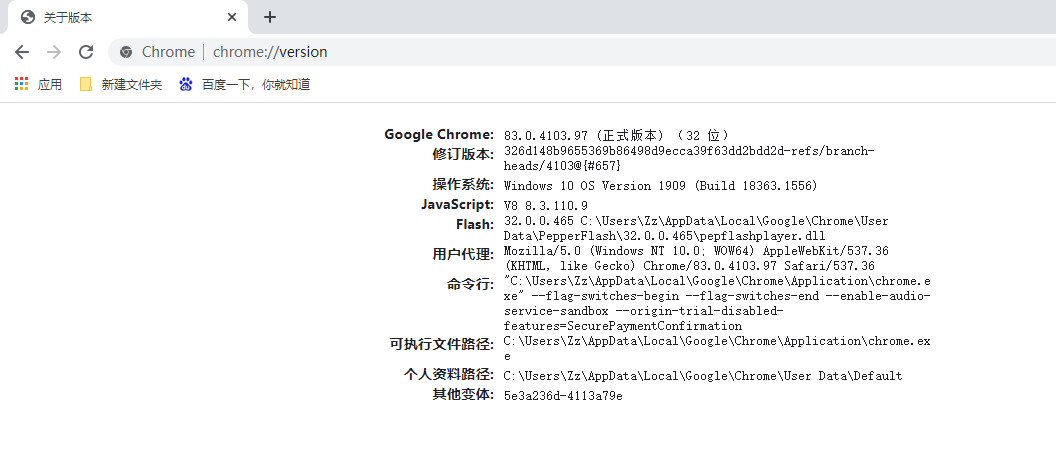Click the Windows 10 OS Version text
Screen dimensions: 1056x463
pyautogui.click(x=660, y=186)
